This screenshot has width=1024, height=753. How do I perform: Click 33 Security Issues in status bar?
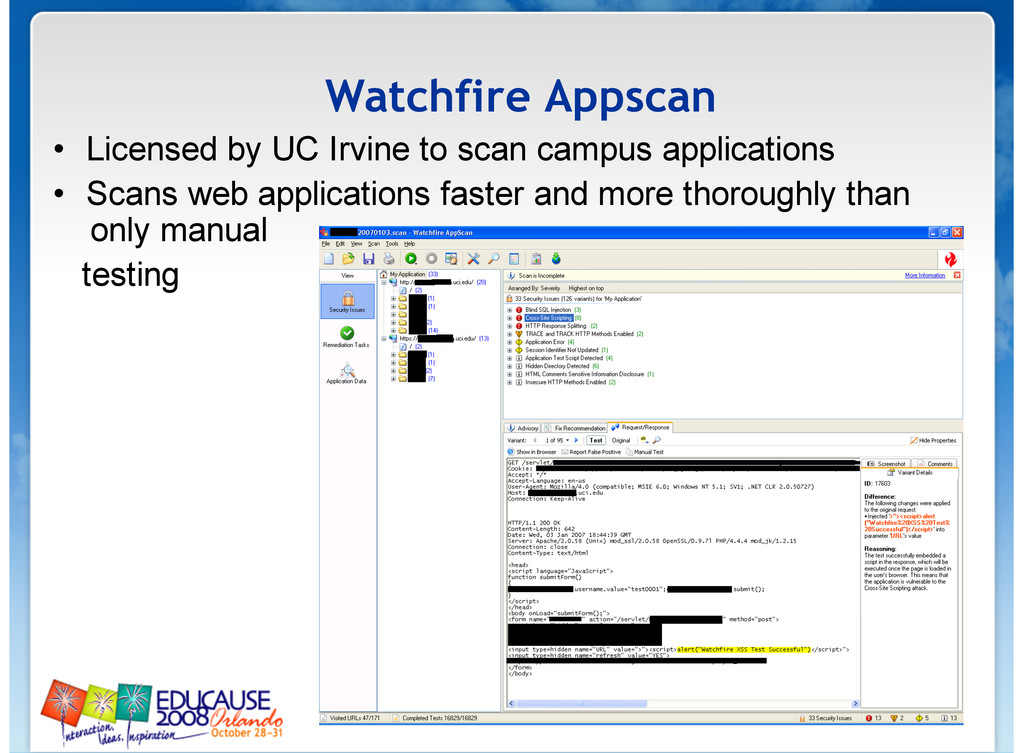(826, 718)
